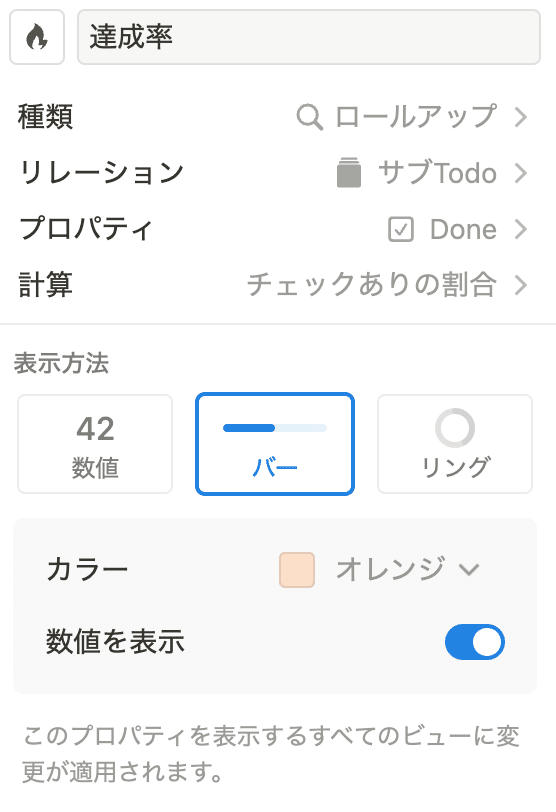Open the オレンジ color dropdown arrow

(469, 570)
